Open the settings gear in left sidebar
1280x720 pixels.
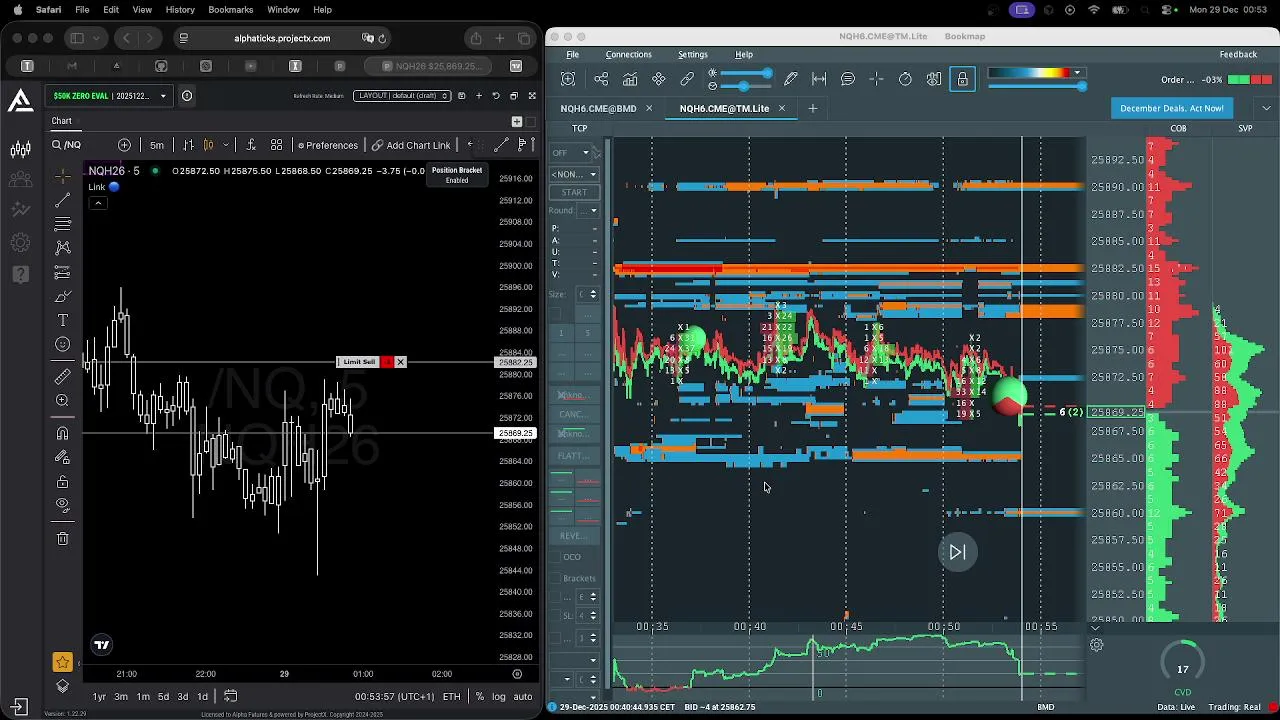[20, 242]
